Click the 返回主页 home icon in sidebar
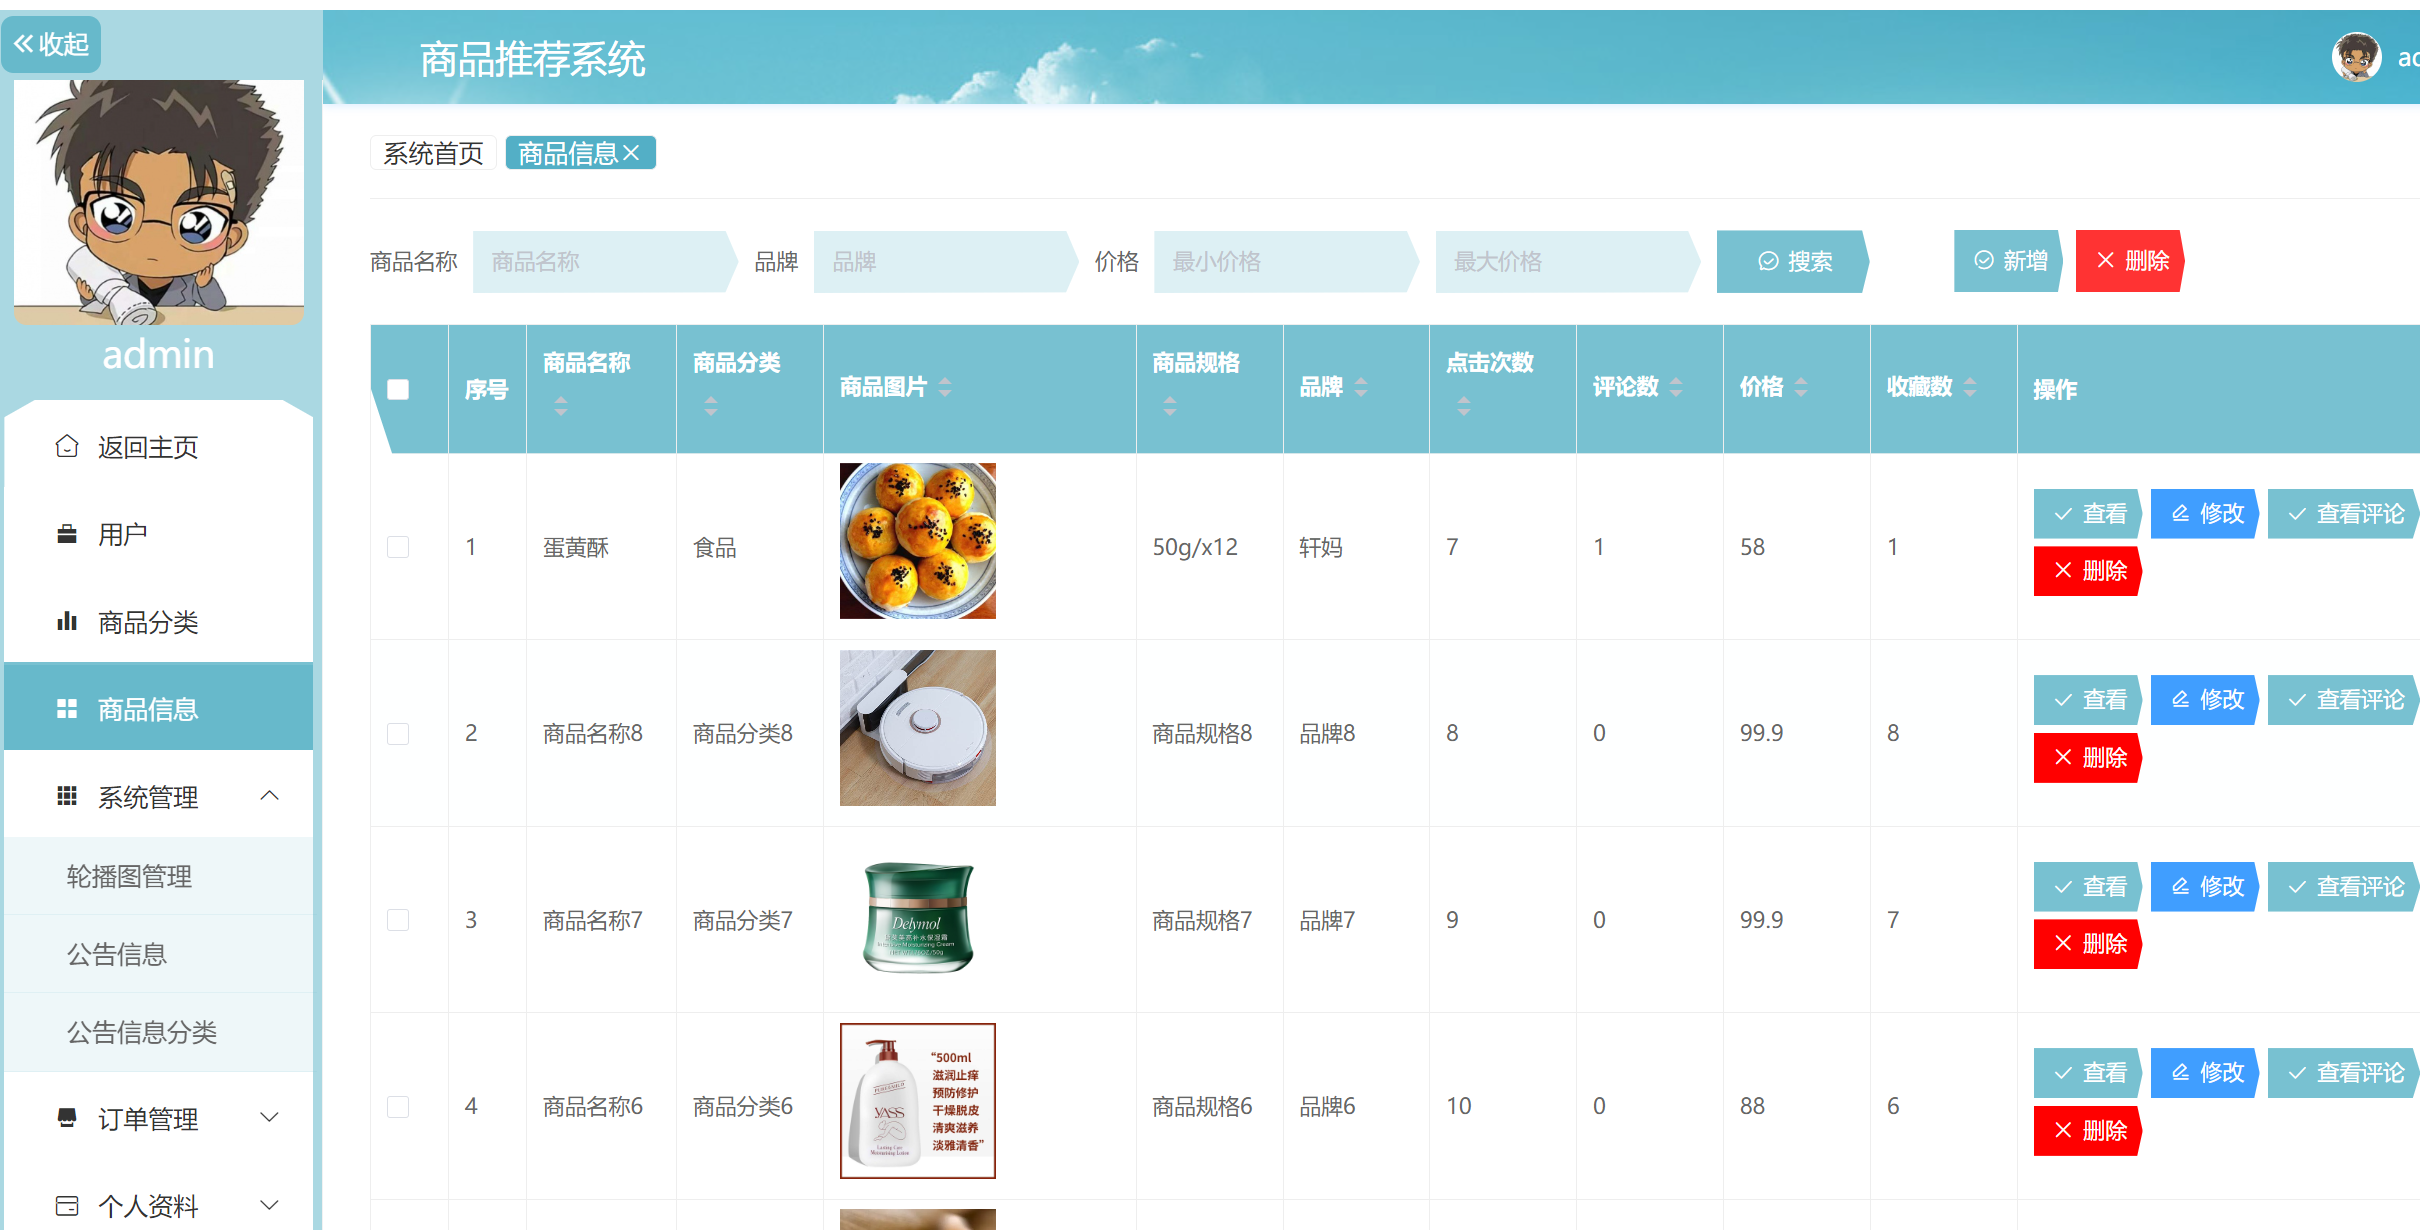The height and width of the screenshot is (1230, 2420). [66, 447]
